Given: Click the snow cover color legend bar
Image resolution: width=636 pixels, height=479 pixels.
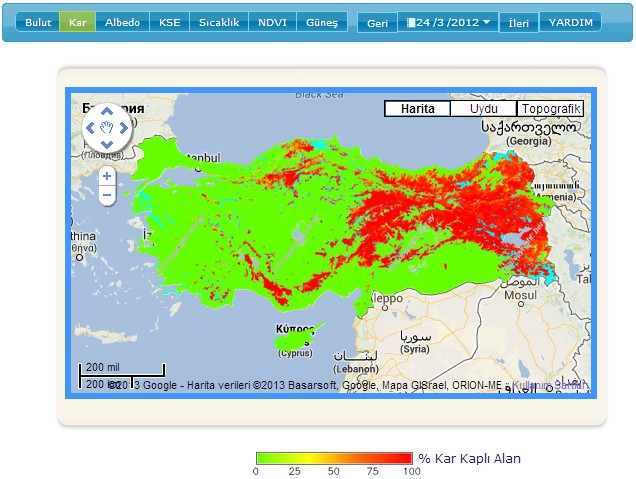Looking at the screenshot, I should click(333, 458).
